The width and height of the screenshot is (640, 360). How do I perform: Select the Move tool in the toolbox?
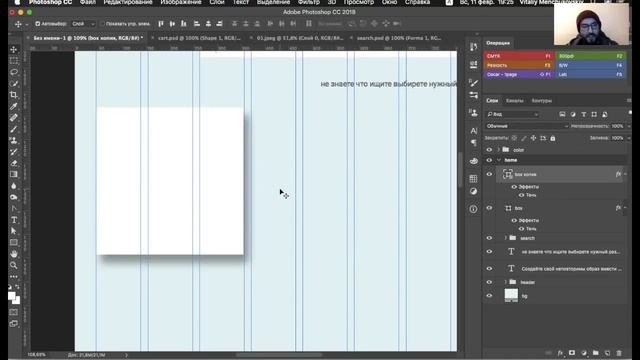point(13,49)
